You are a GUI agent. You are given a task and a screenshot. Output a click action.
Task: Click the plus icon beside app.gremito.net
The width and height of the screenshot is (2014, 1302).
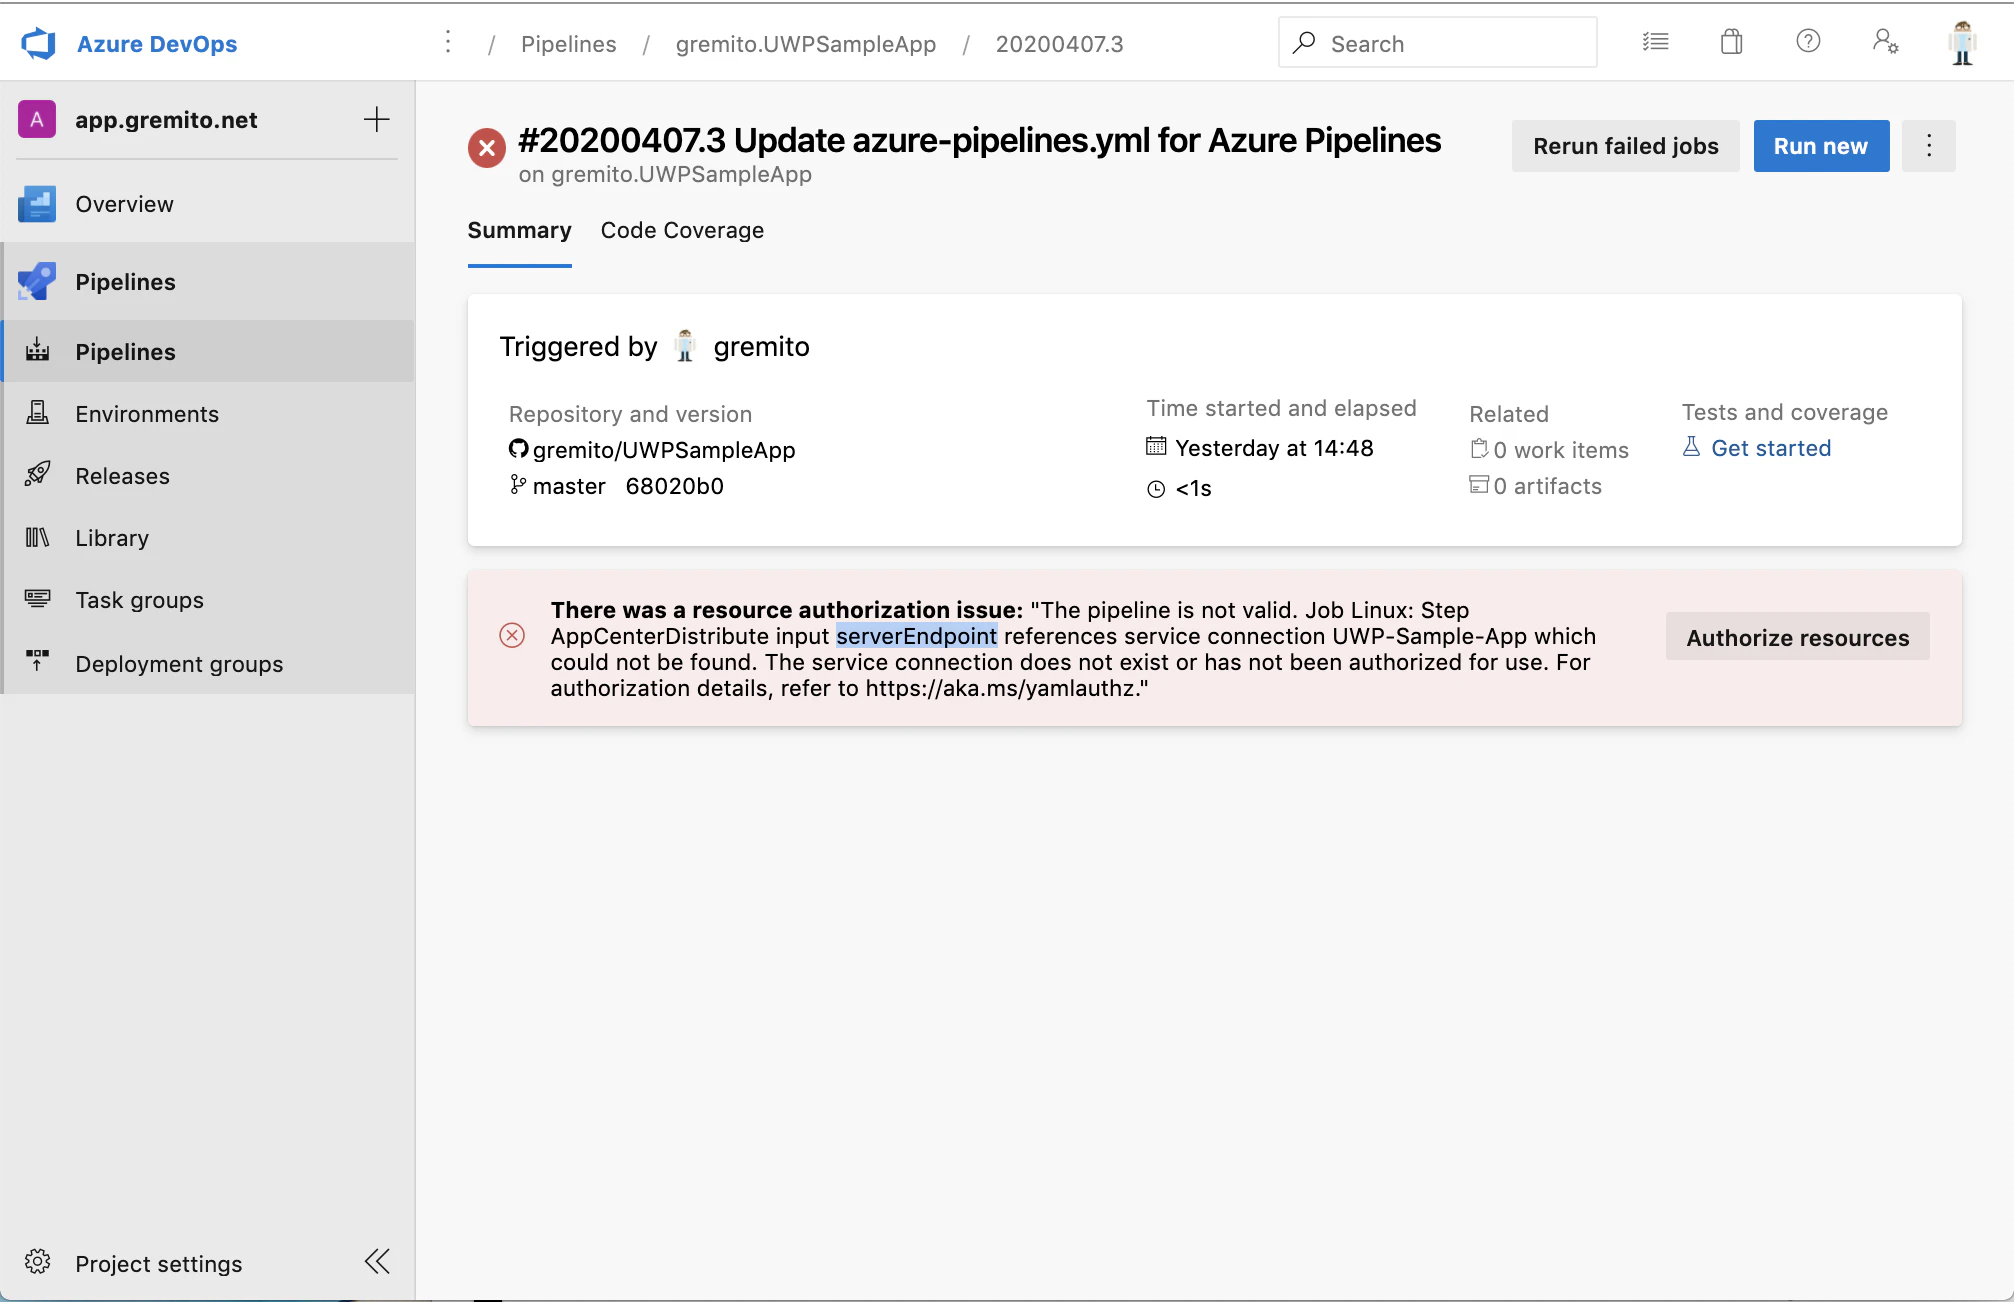[x=377, y=120]
